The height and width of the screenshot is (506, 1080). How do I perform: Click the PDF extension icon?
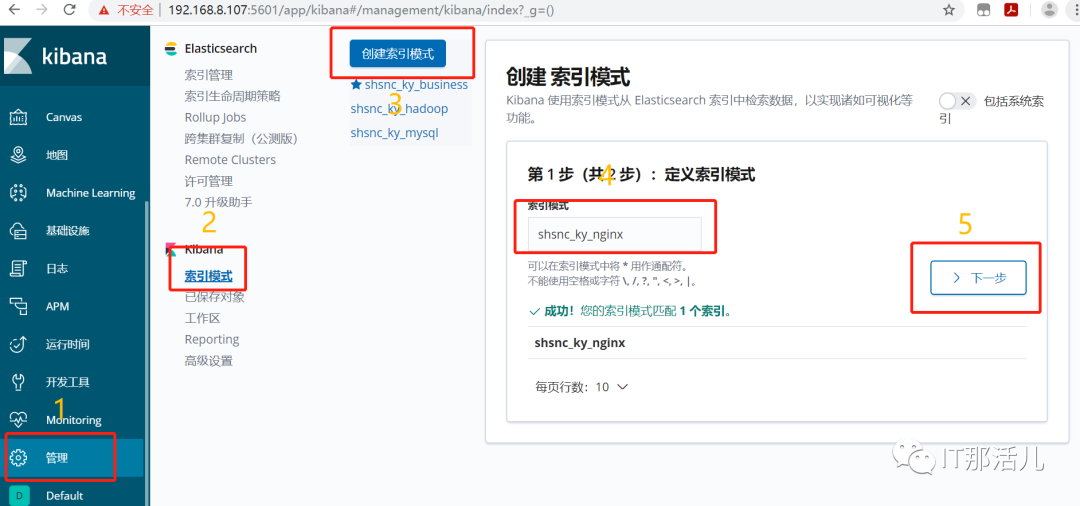(x=1011, y=10)
